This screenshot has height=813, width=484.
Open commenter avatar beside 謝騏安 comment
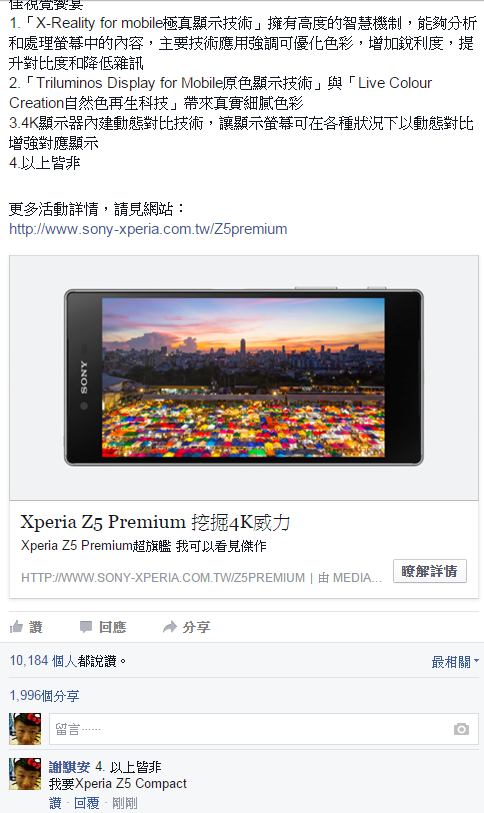25,774
